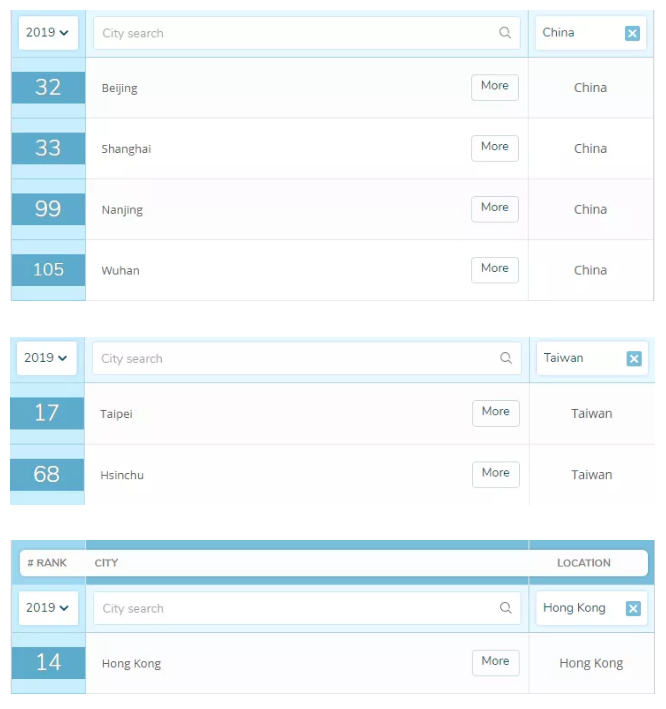Screen dimensions: 666x709
Task: Open 2019 year dropdown above Beijing
Action: click(48, 33)
